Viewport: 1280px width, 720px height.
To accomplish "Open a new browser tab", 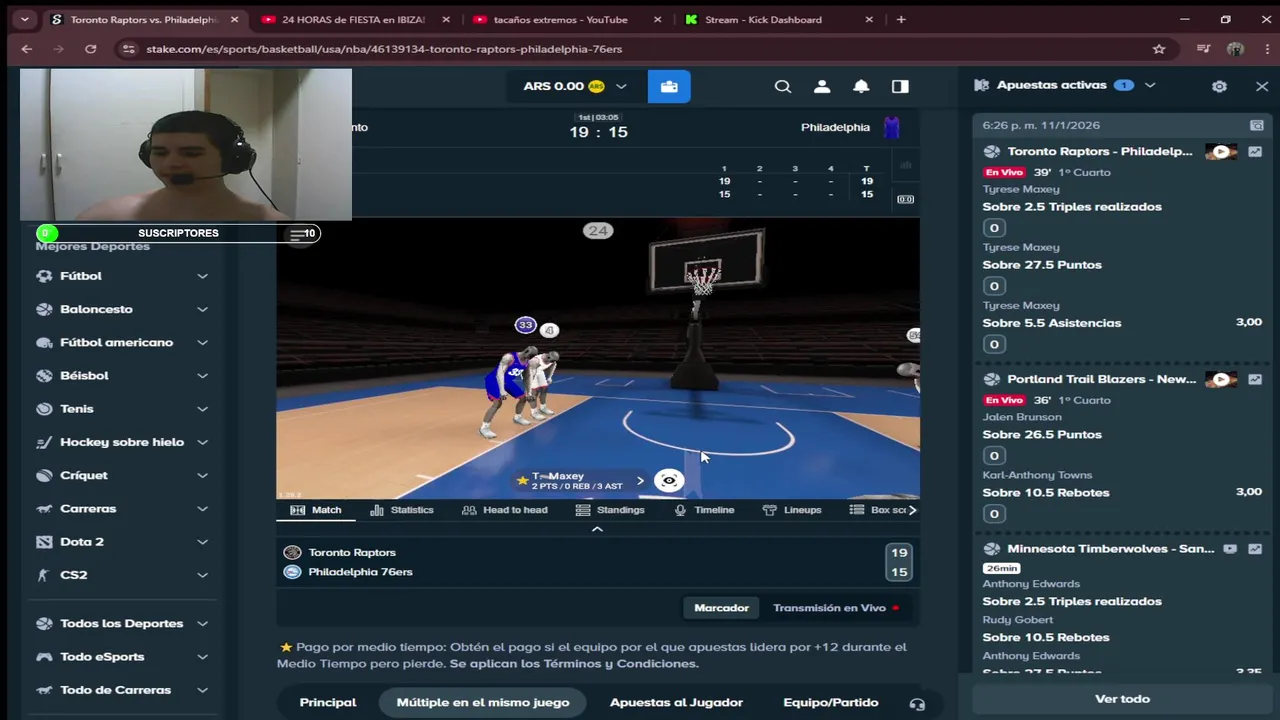I will tap(901, 19).
